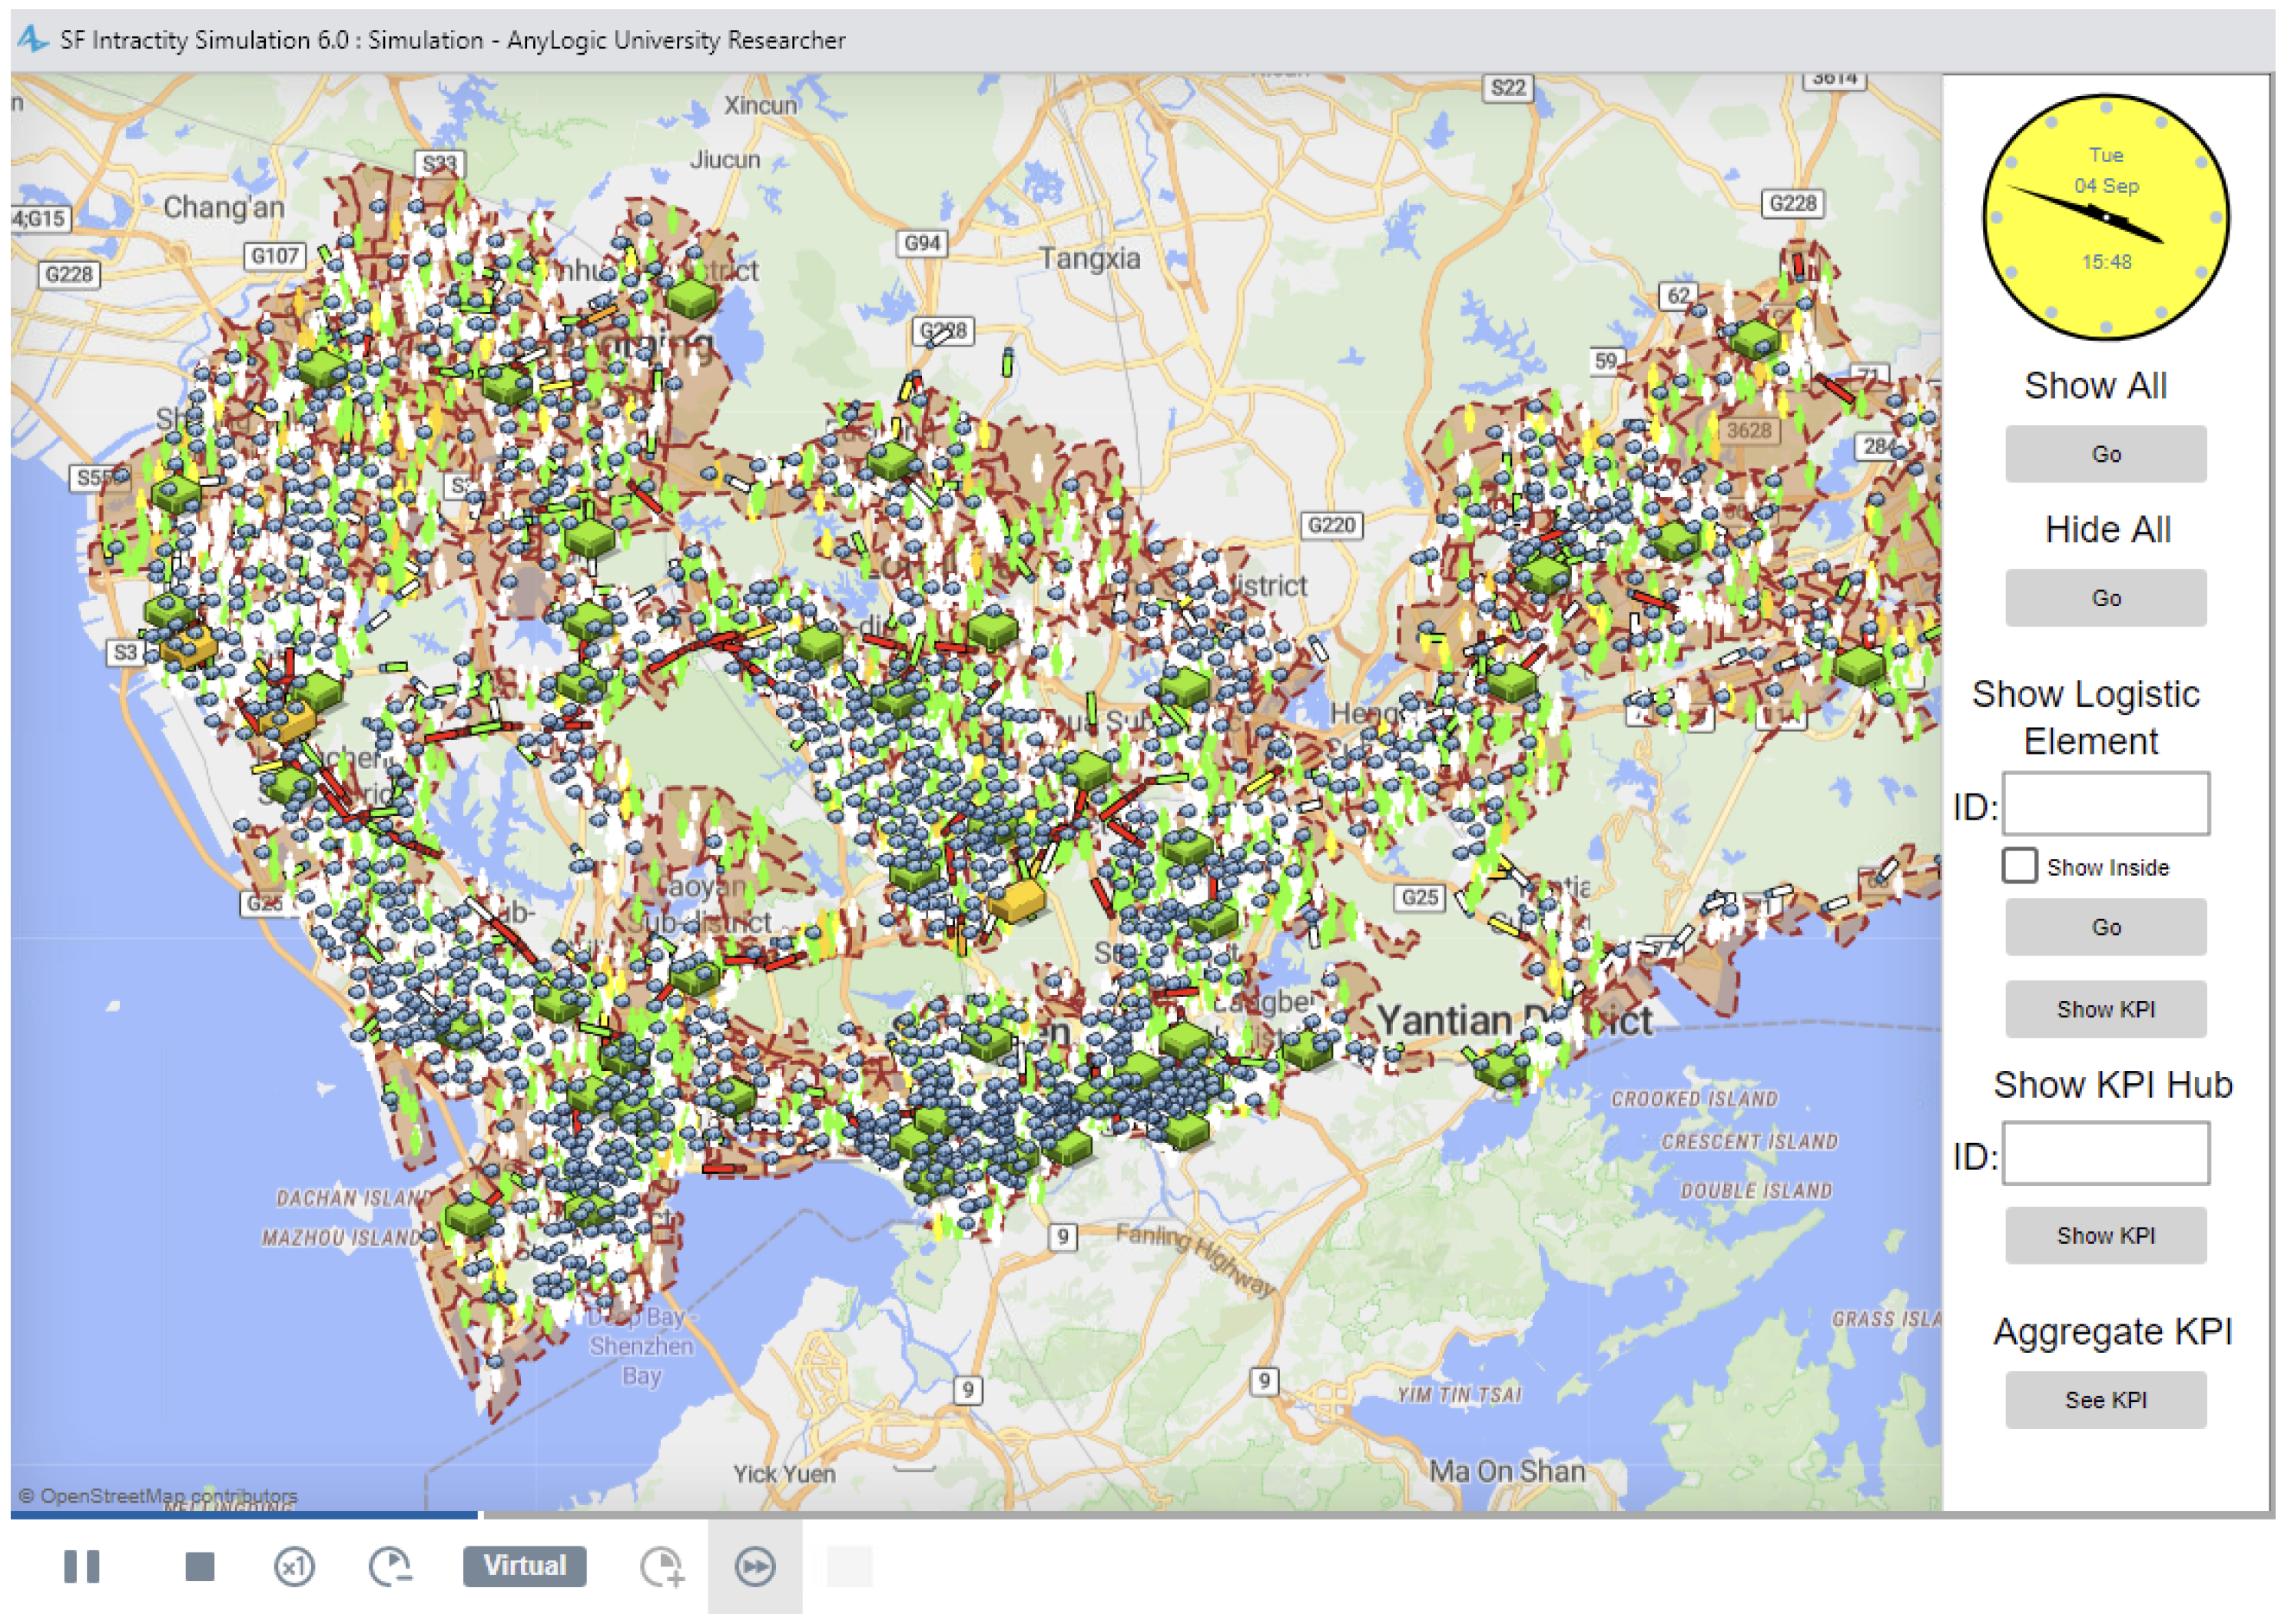Speed up simulation with clock-plus icon
Viewport: 2291px width, 1624px height.
pos(661,1566)
